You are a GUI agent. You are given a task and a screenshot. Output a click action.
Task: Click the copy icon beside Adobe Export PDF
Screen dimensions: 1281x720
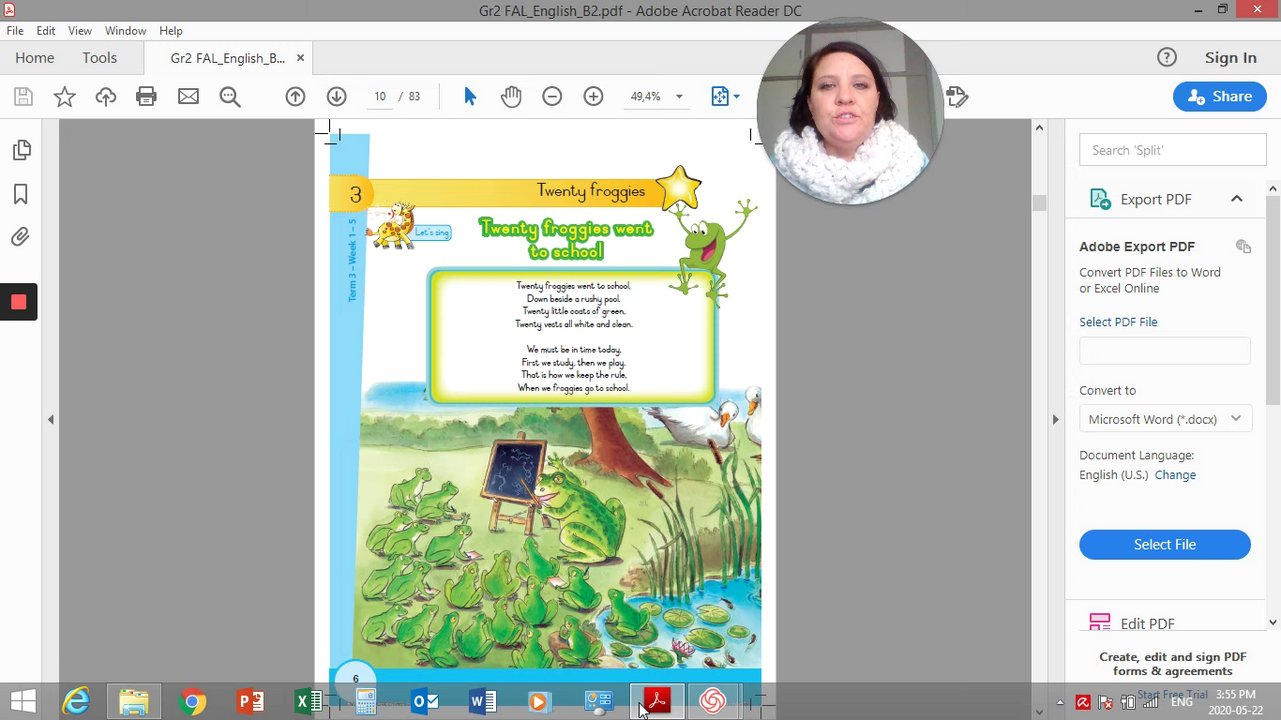click(x=1243, y=247)
